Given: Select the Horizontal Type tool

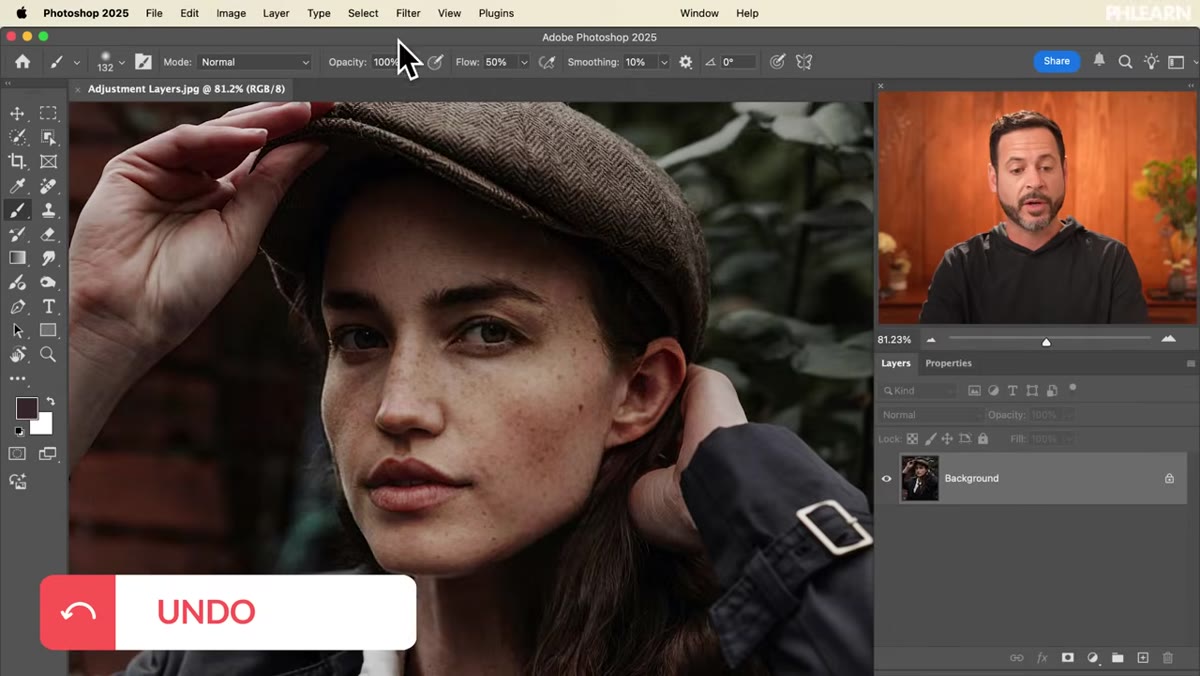Looking at the screenshot, I should 48,307.
